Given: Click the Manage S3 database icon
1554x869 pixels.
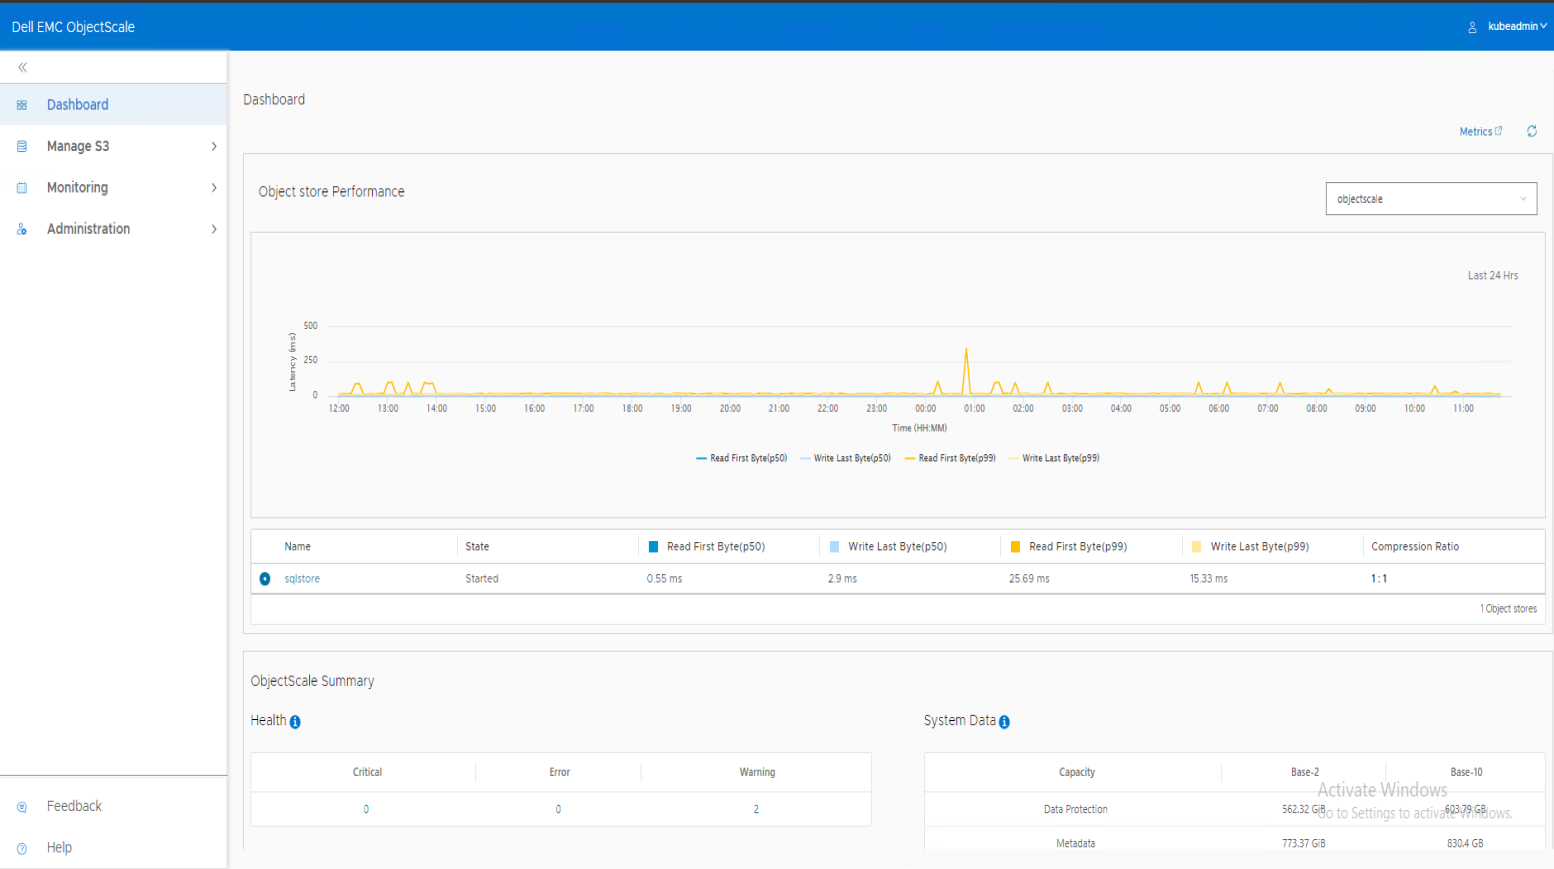Looking at the screenshot, I should [22, 146].
